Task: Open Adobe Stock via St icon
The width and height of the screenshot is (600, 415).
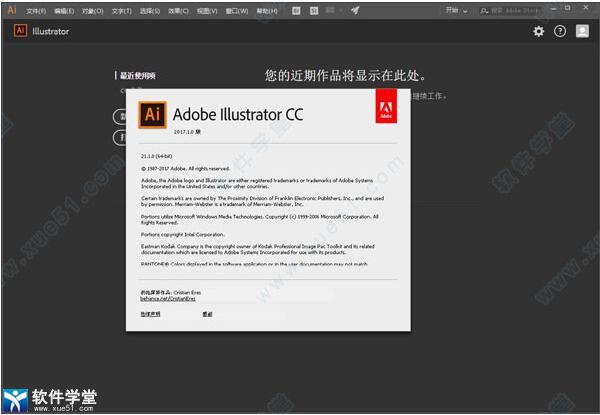Action: coord(314,11)
